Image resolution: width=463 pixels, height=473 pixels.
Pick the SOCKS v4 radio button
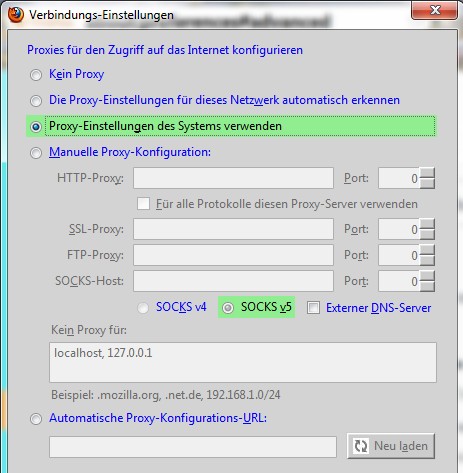pos(143,308)
